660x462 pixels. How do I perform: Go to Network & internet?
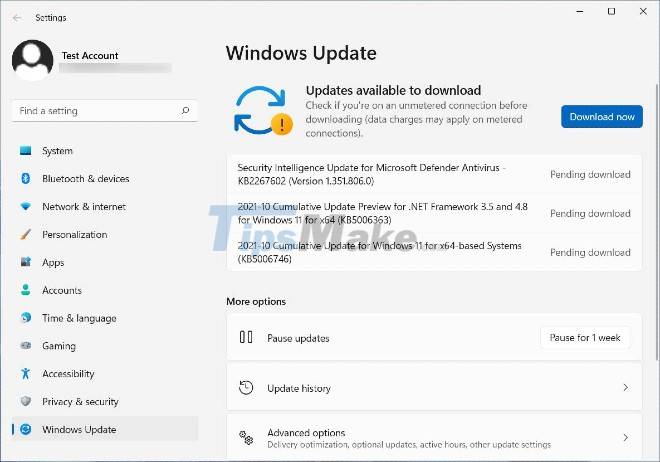coord(105,207)
